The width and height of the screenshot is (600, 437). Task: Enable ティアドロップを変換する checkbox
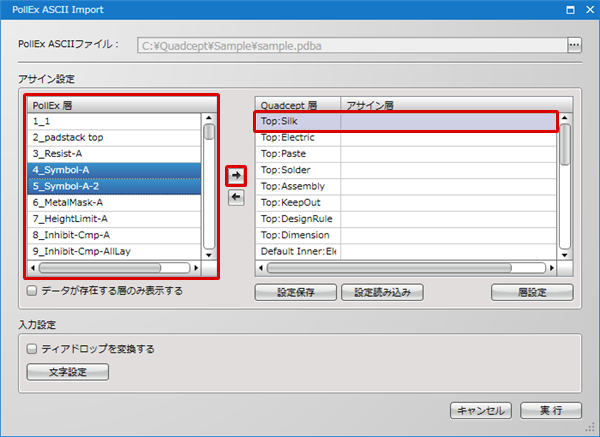pyautogui.click(x=32, y=349)
